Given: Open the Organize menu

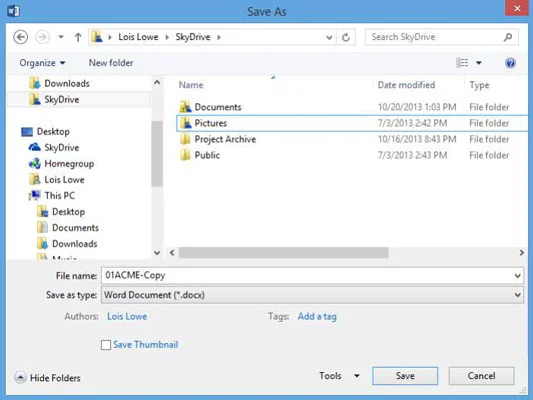Looking at the screenshot, I should tap(42, 63).
